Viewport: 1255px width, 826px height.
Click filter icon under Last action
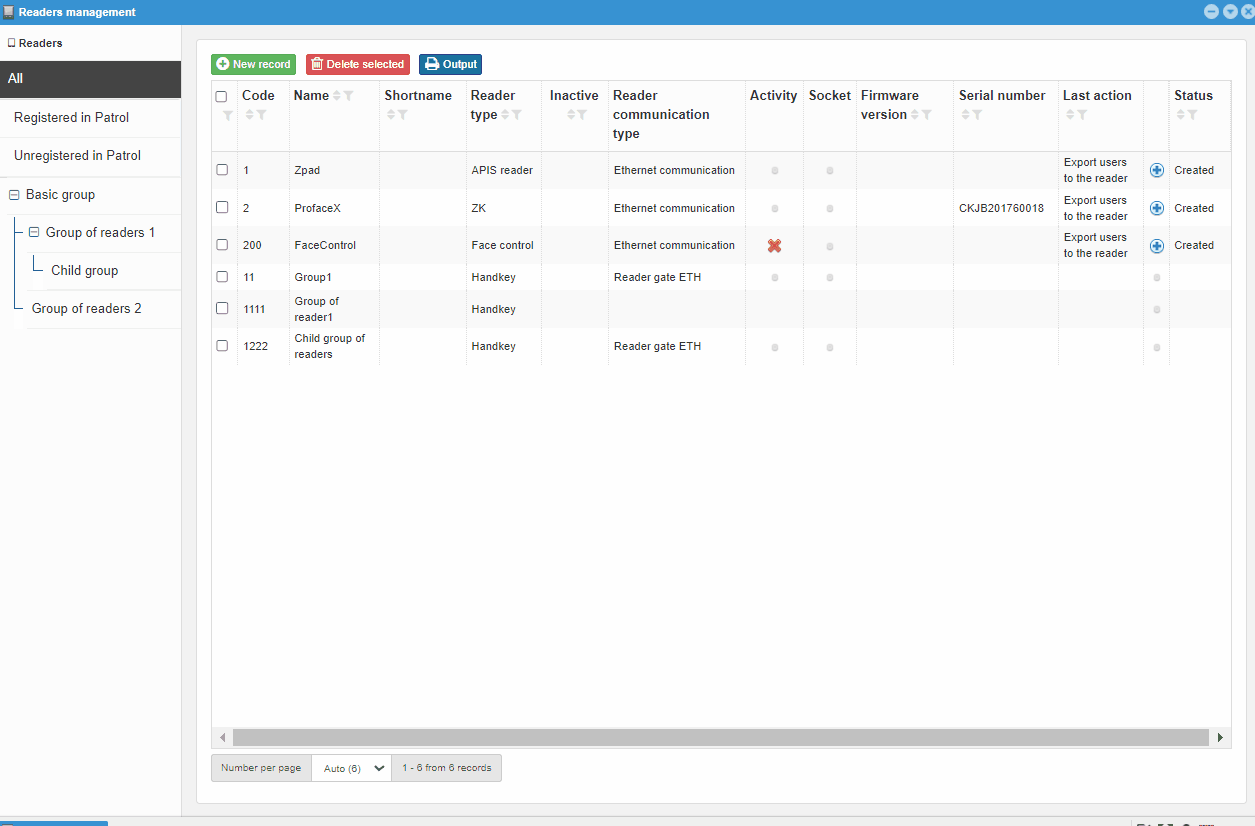click(x=1081, y=115)
